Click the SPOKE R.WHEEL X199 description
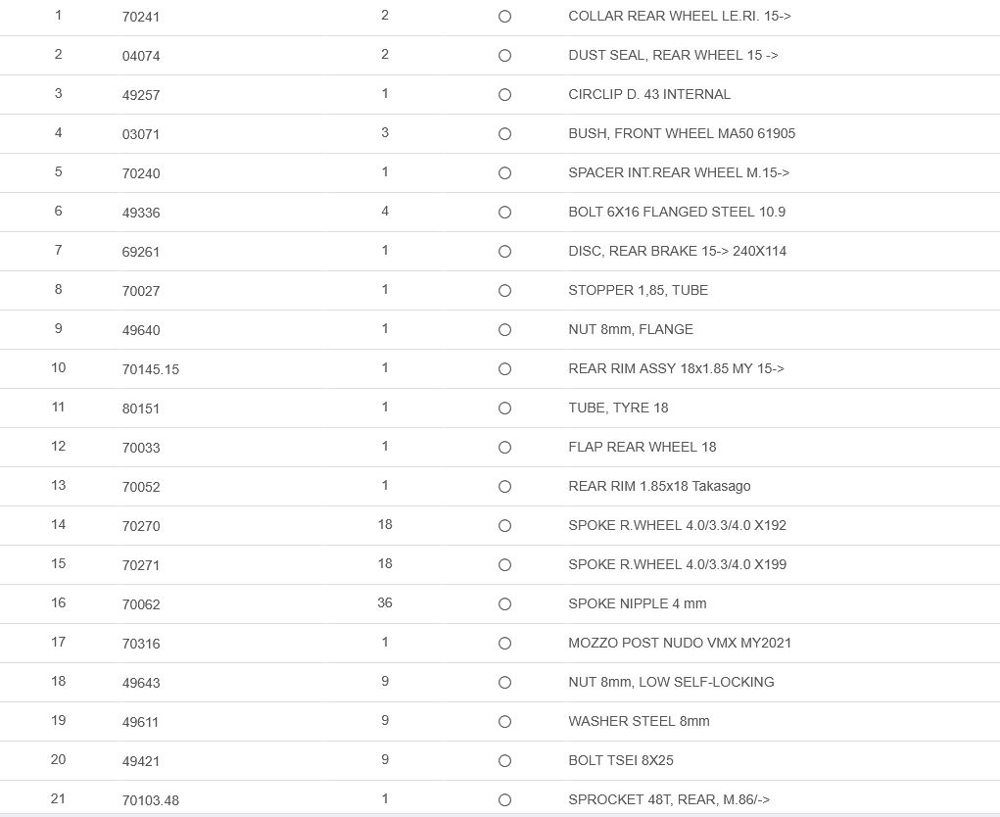 [x=677, y=564]
